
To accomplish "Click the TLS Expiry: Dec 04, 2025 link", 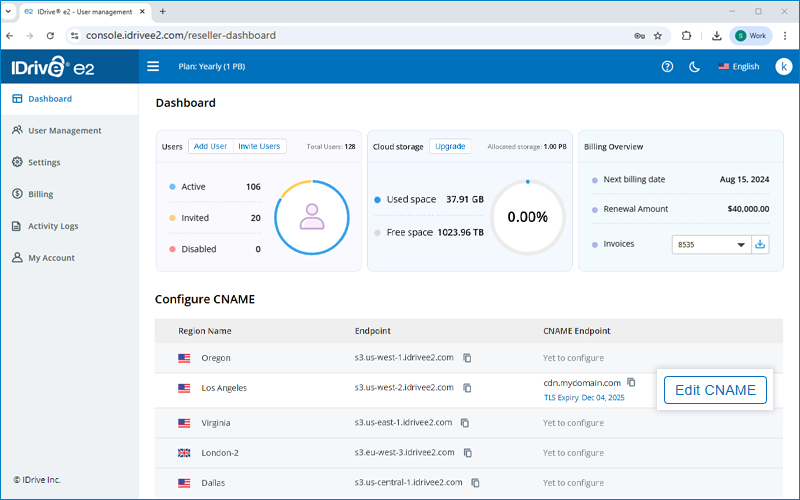I will click(x=584, y=397).
